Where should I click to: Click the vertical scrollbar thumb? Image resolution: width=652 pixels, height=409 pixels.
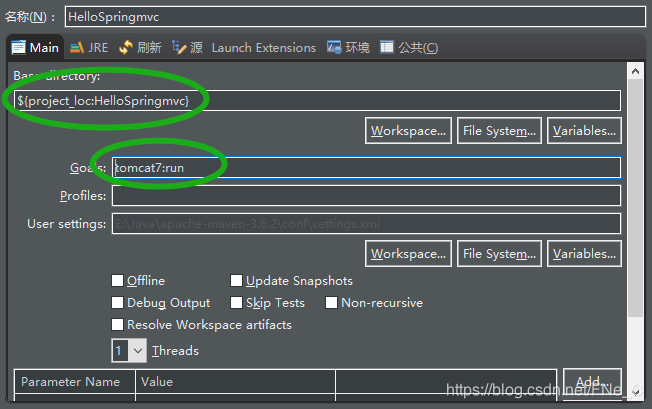(635, 198)
